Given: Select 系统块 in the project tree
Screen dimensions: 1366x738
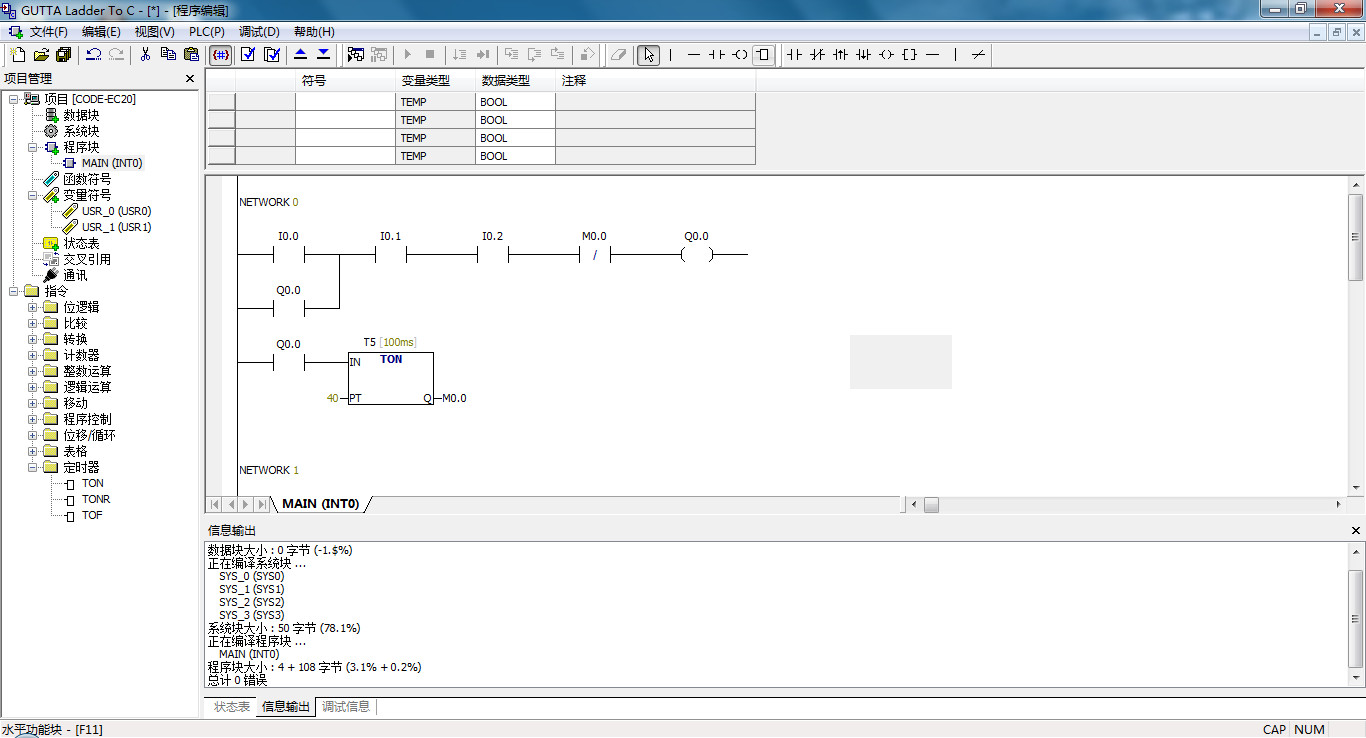Looking at the screenshot, I should point(81,131).
